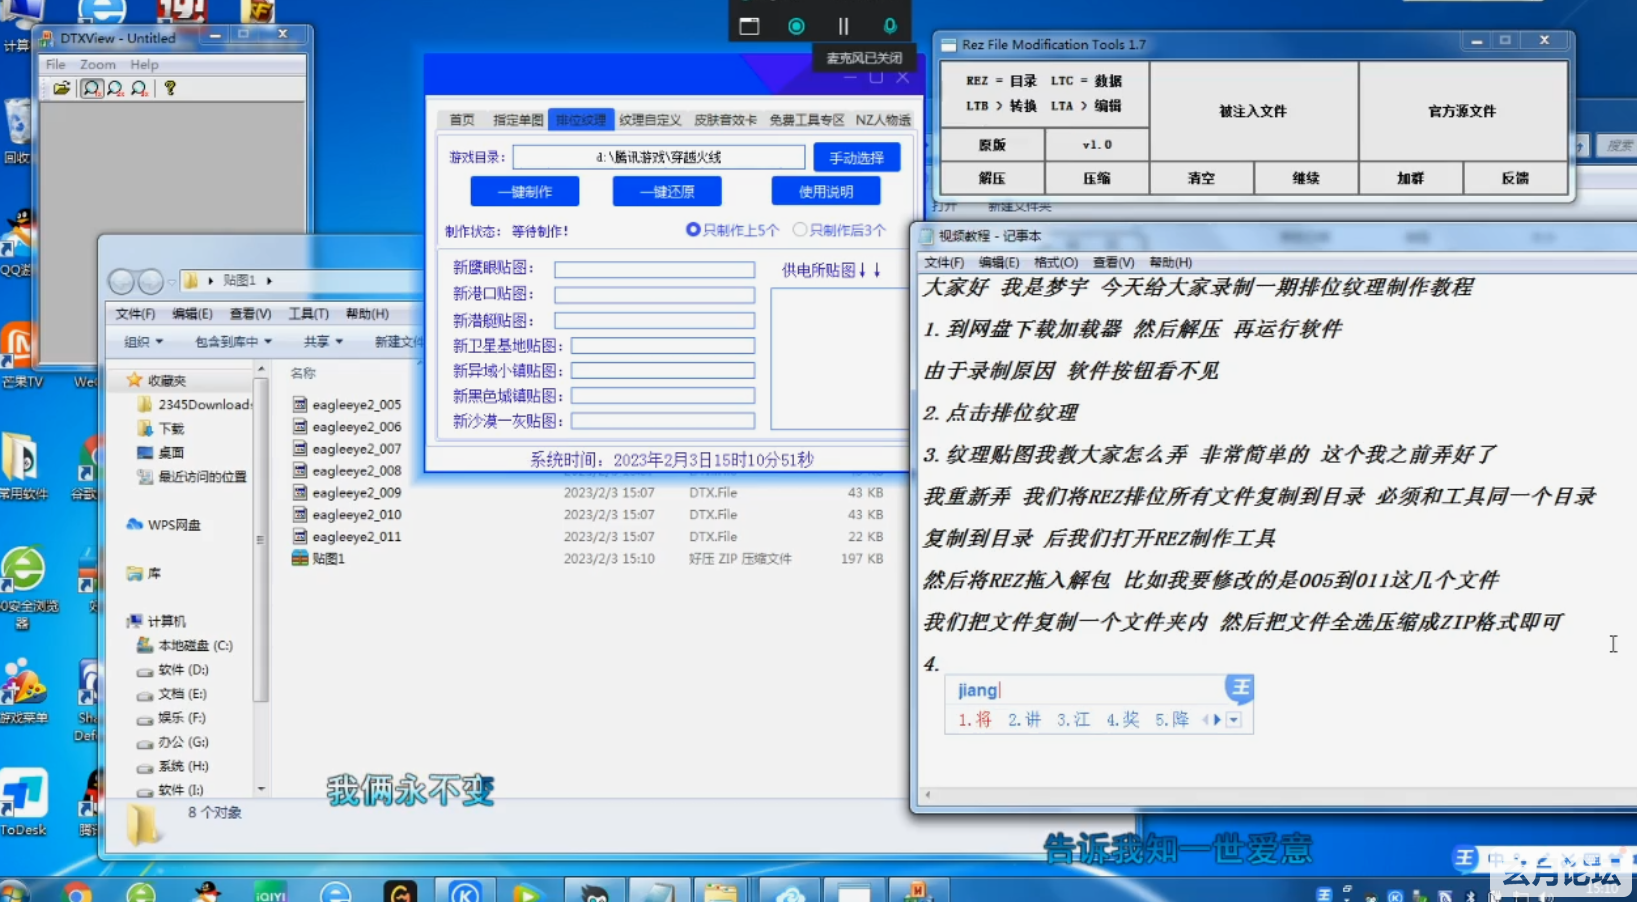Click the 加群 button in Rez tools

click(1410, 178)
